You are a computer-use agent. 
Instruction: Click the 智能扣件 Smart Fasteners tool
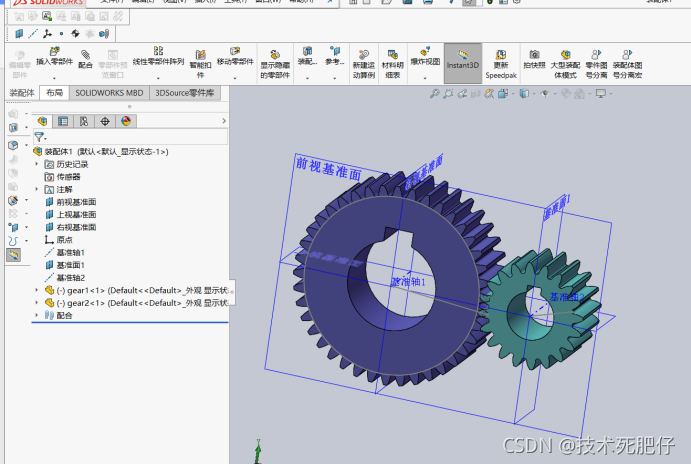(201, 64)
